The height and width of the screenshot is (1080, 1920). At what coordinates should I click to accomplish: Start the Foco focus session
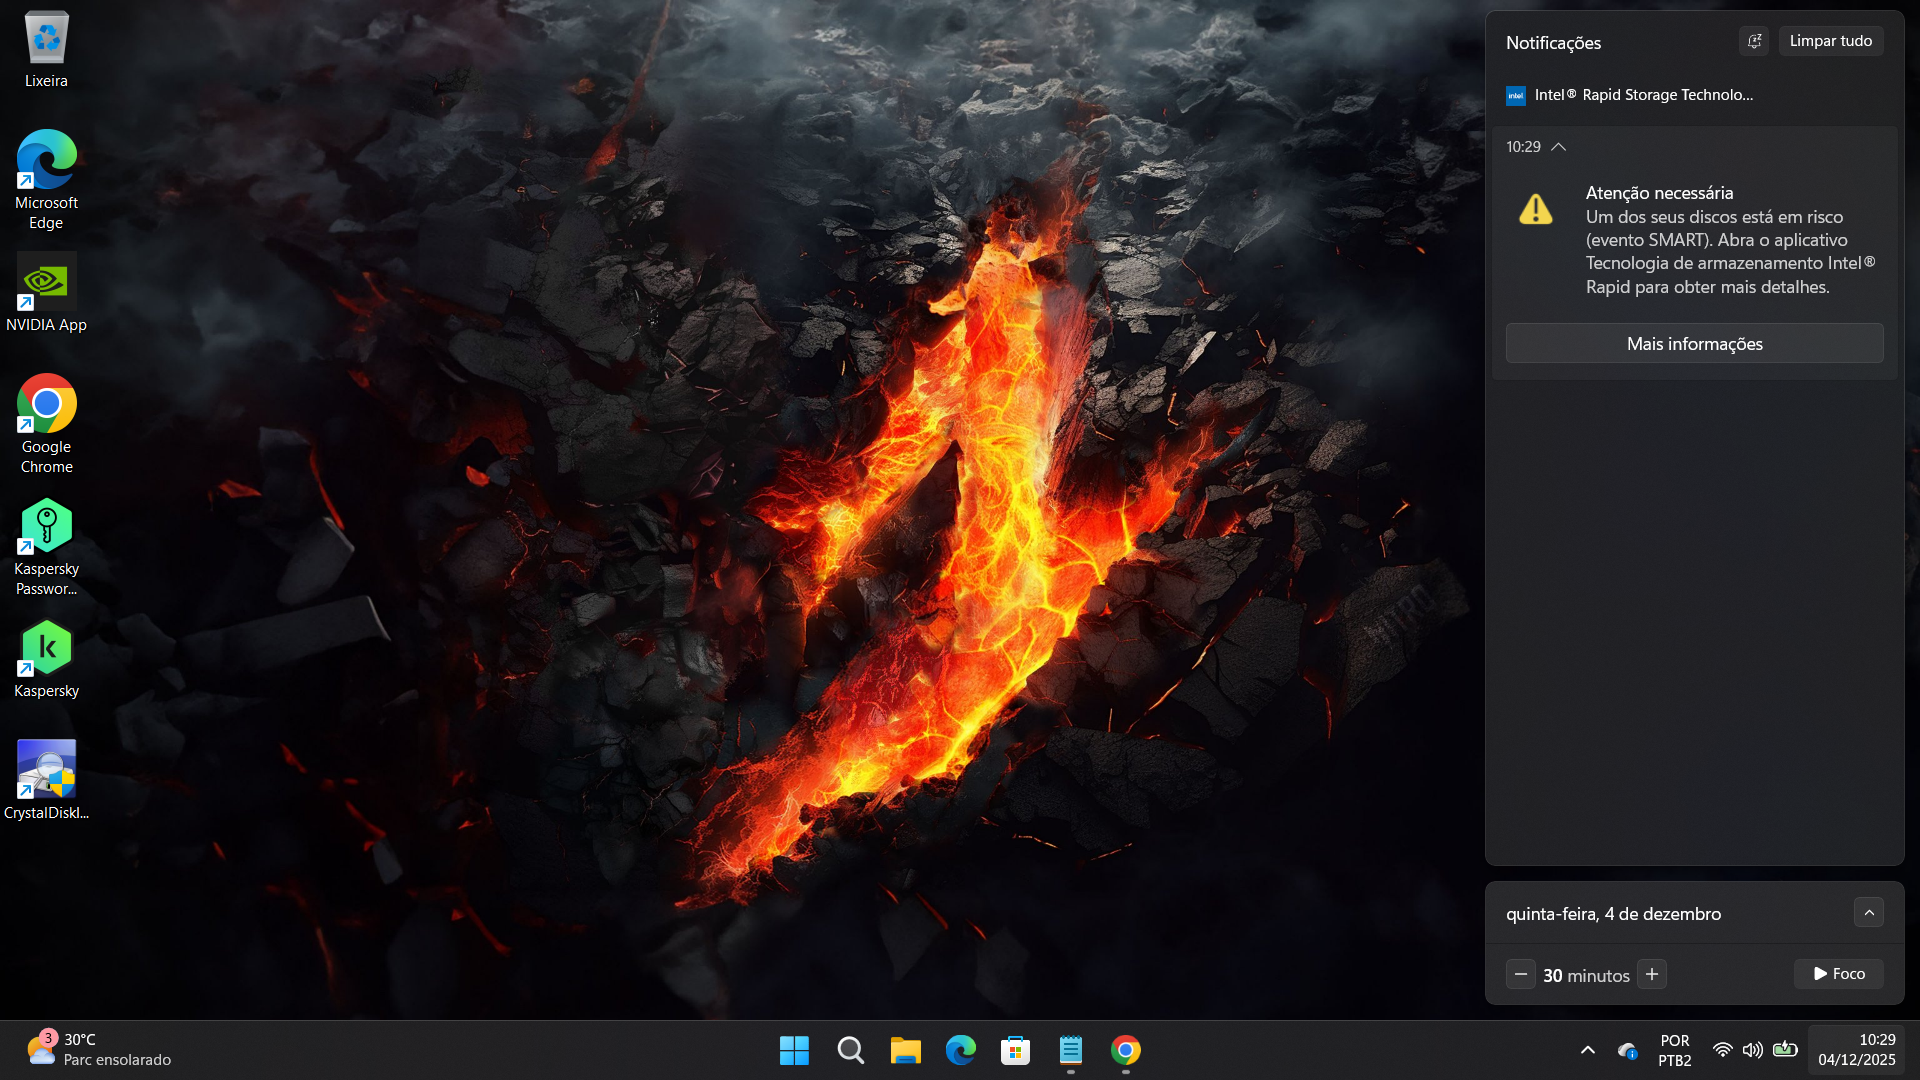point(1838,974)
